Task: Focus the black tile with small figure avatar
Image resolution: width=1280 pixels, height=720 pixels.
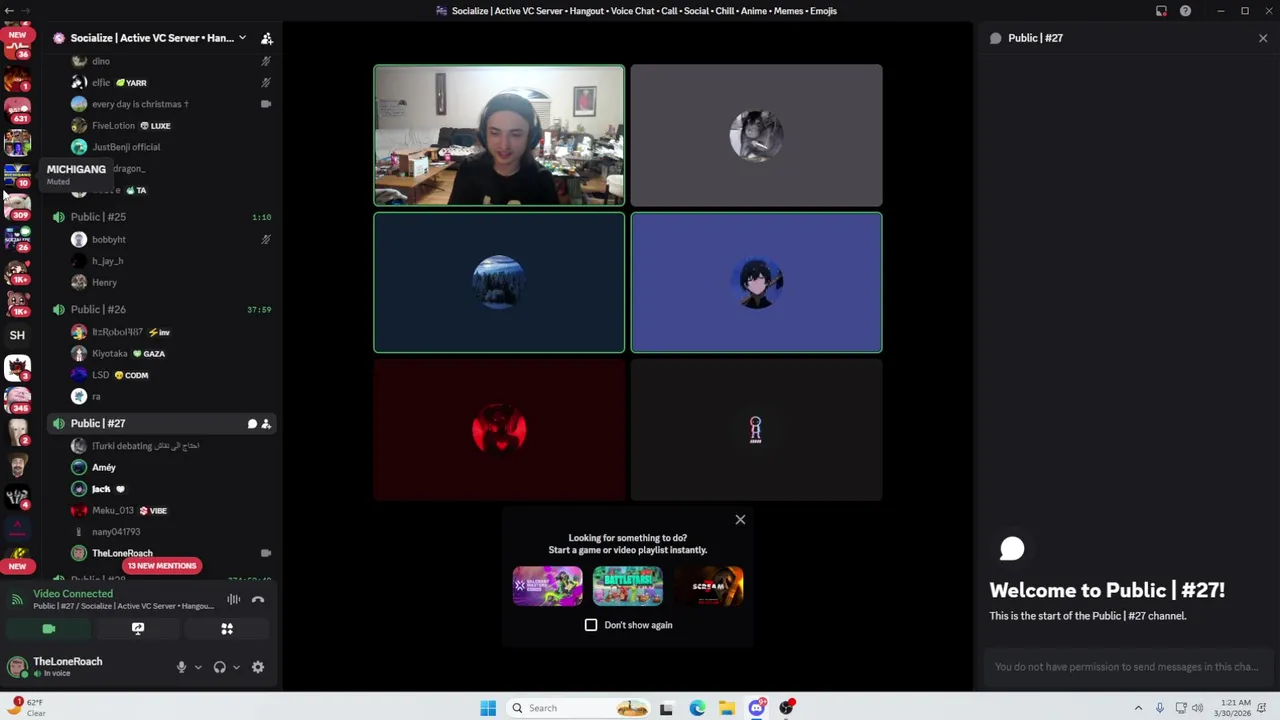Action: [x=756, y=430]
